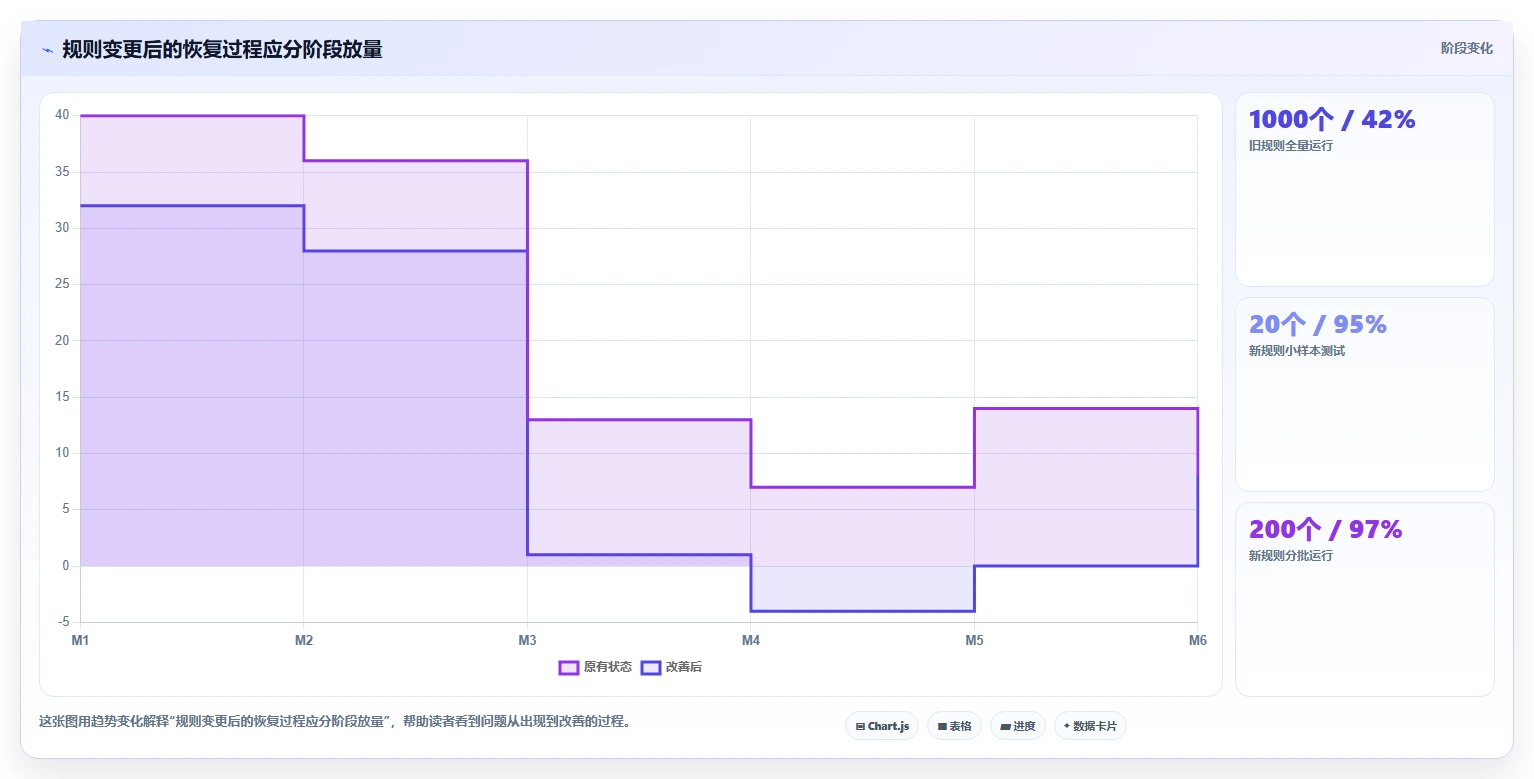Screen dimensions: 1534x779
Task: Click the 阶段变化 label in header
Action: (x=1467, y=48)
